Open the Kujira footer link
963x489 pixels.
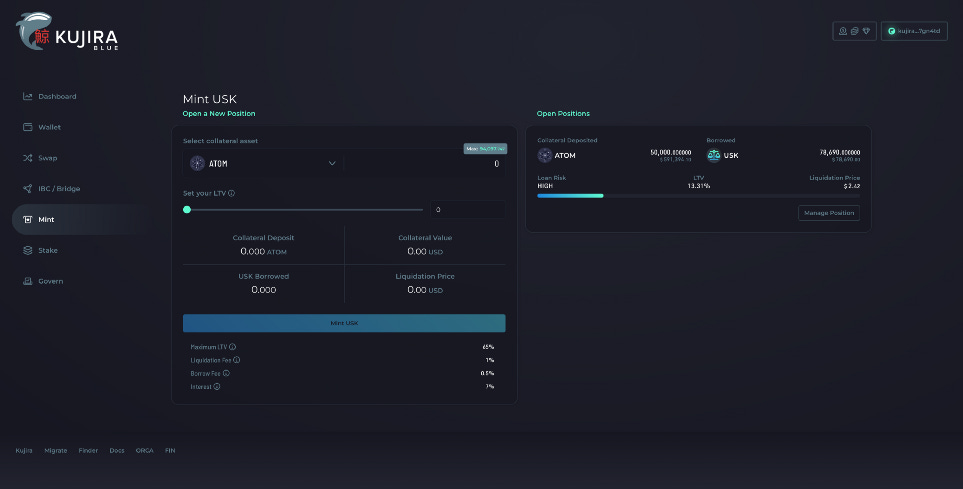(24, 450)
